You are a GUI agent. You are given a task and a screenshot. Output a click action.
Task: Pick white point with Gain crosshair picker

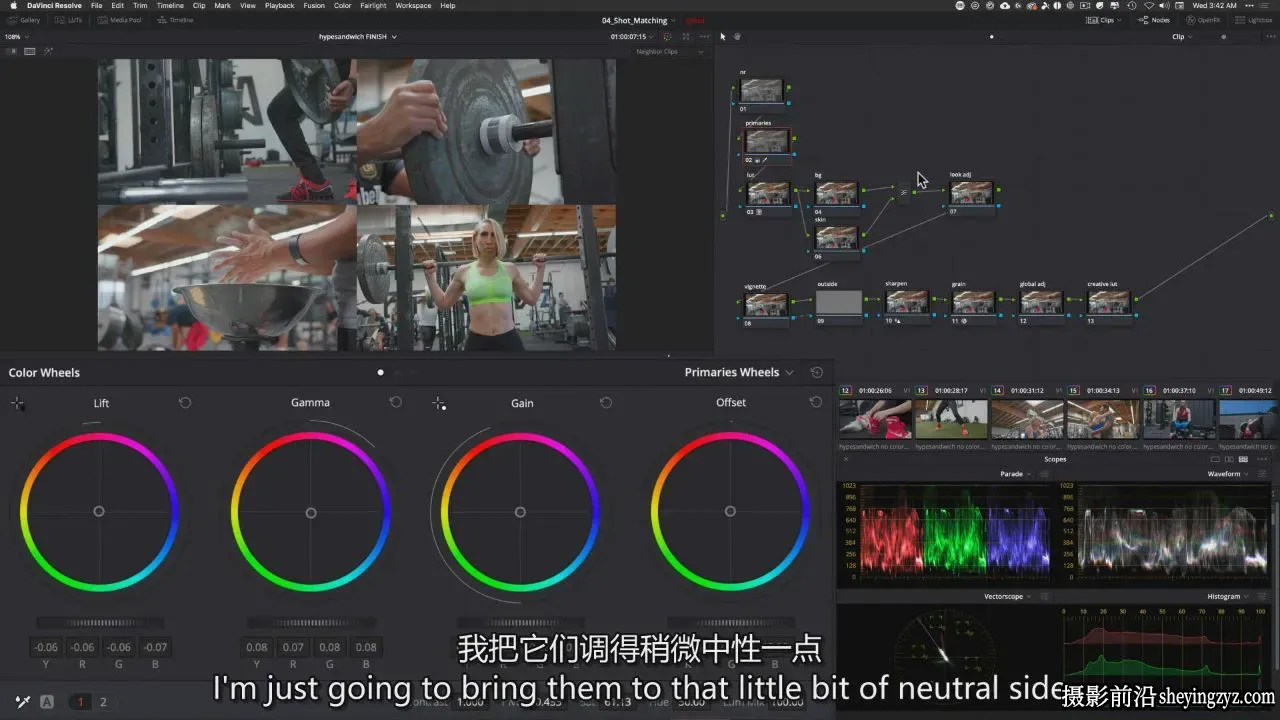click(x=438, y=403)
